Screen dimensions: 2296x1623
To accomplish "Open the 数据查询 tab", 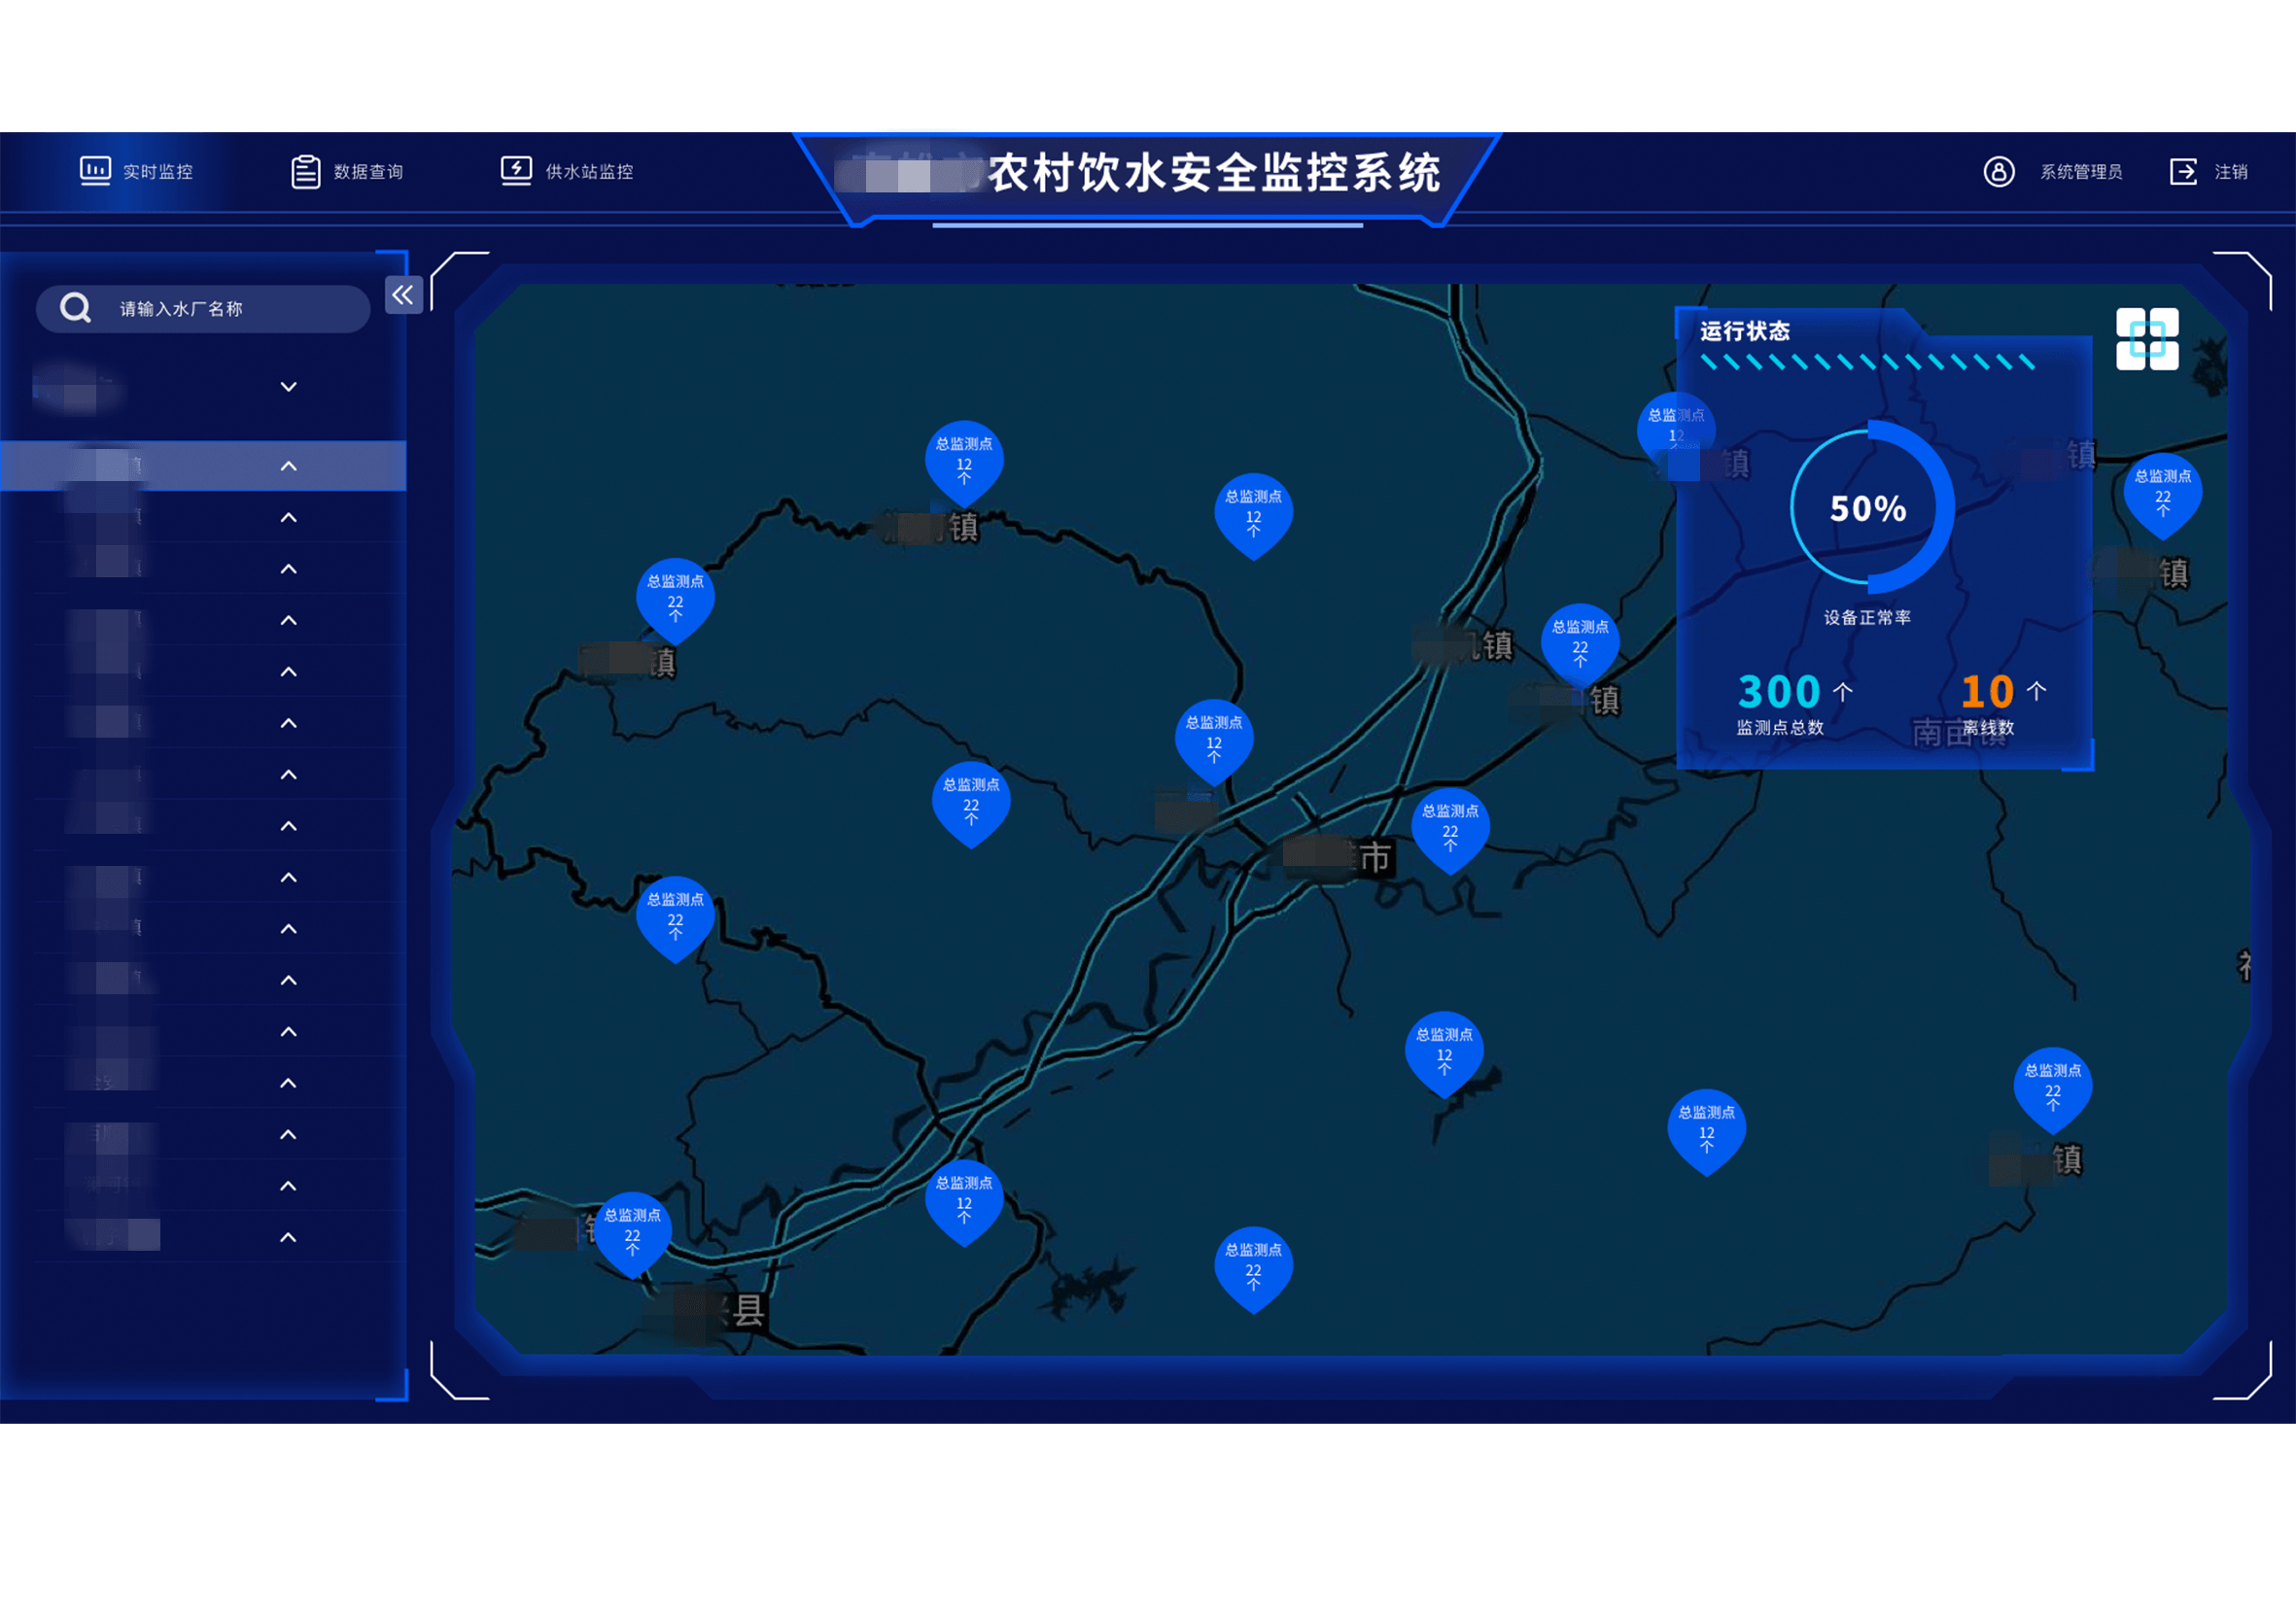I will pyautogui.click(x=368, y=172).
